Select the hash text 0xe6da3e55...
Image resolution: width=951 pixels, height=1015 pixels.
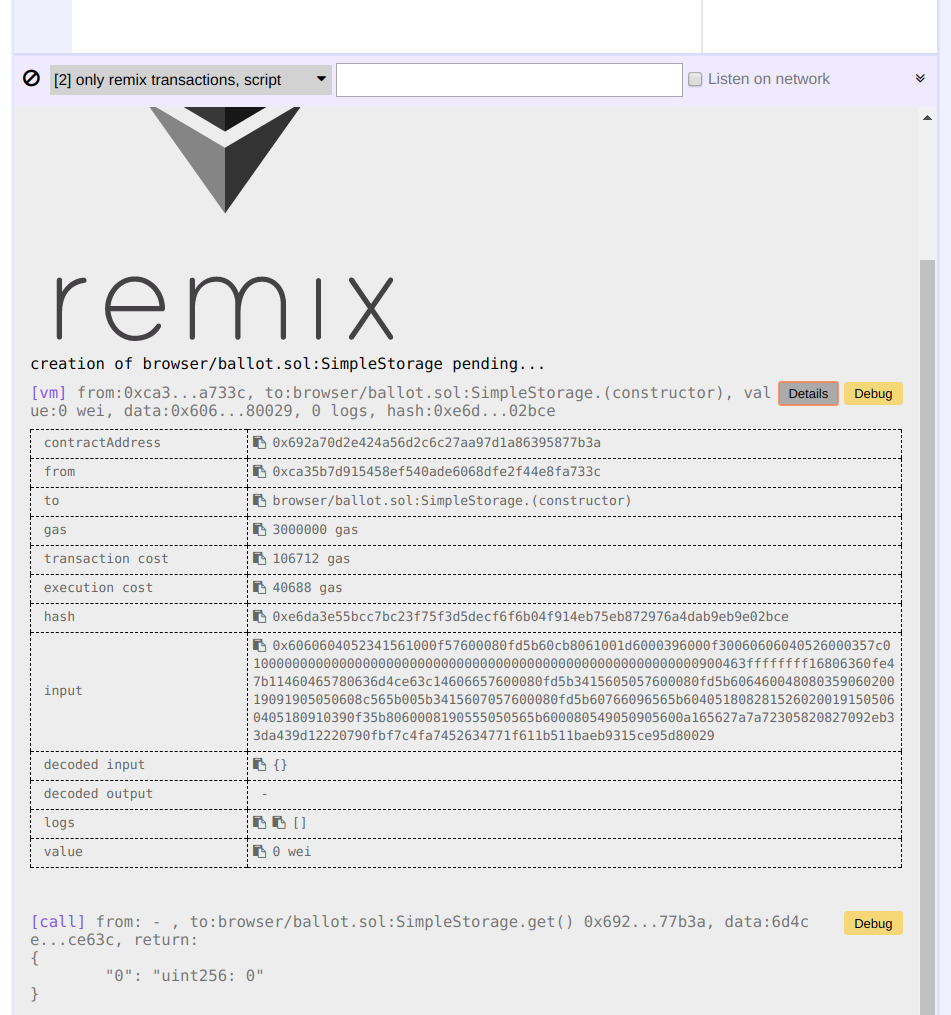[530, 617]
